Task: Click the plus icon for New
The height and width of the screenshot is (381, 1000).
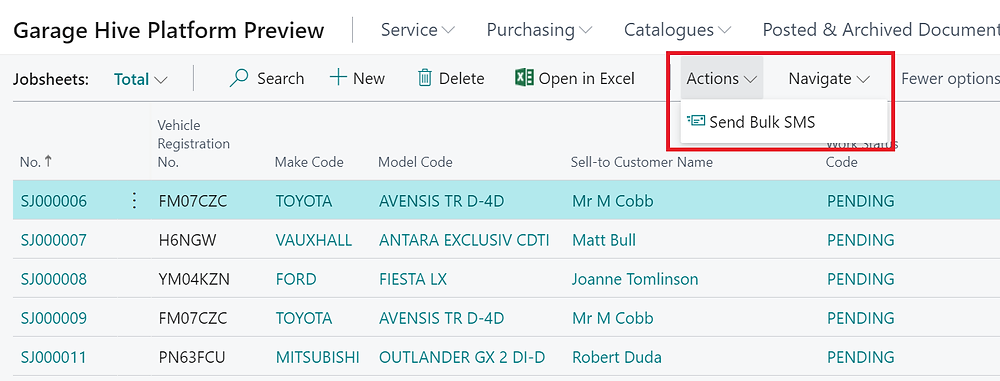Action: coord(338,78)
